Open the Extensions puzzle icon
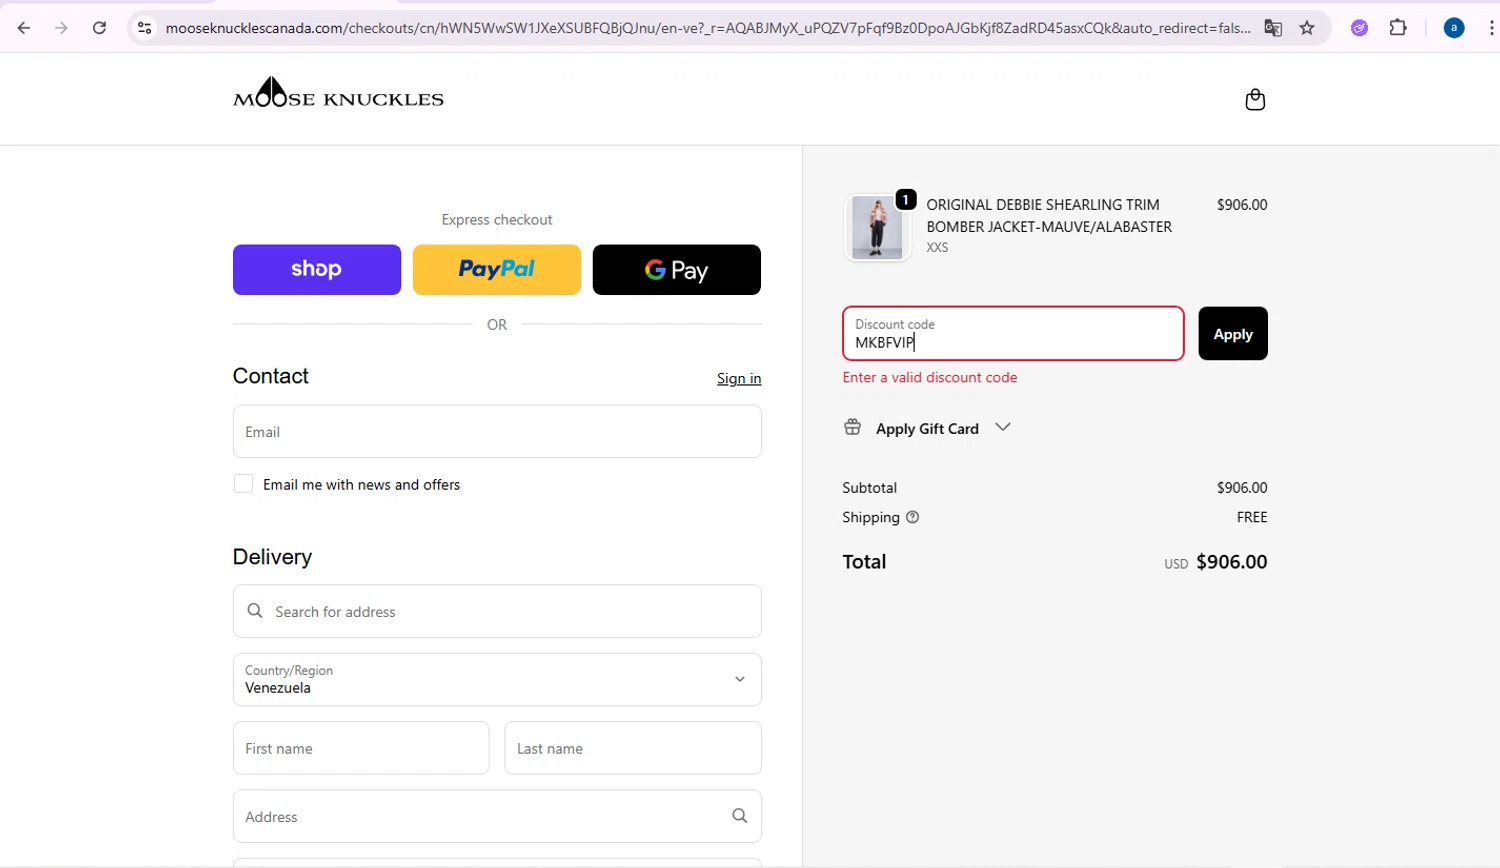Viewport: 1500px width, 868px height. [x=1398, y=28]
